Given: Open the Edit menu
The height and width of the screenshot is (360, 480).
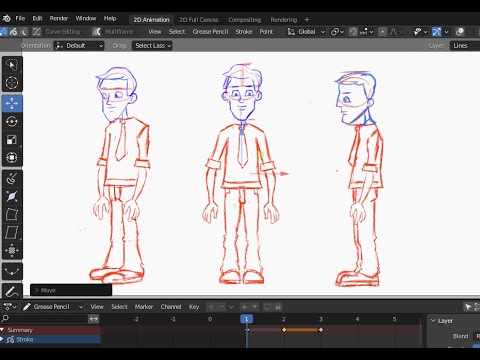Looking at the screenshot, I should (37, 19).
